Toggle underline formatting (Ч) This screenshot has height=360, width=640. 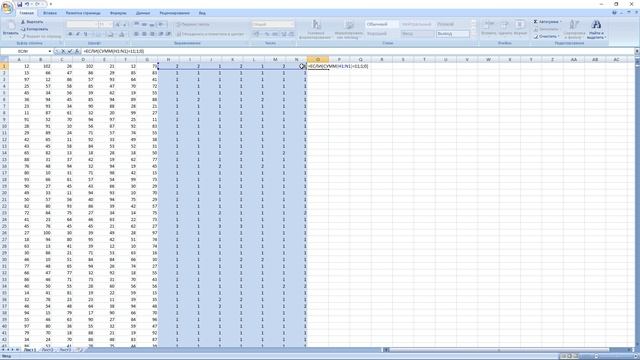(x=86, y=34)
